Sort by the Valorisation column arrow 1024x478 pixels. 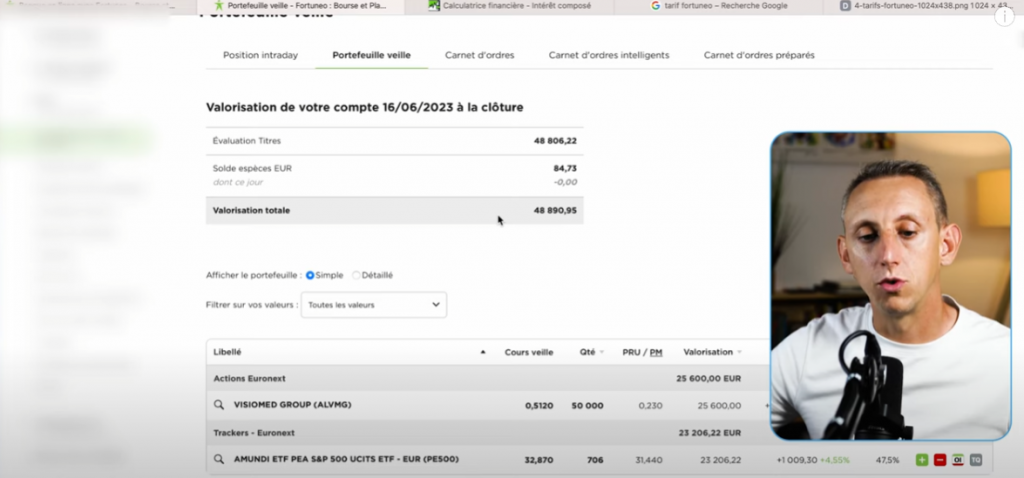(740, 352)
